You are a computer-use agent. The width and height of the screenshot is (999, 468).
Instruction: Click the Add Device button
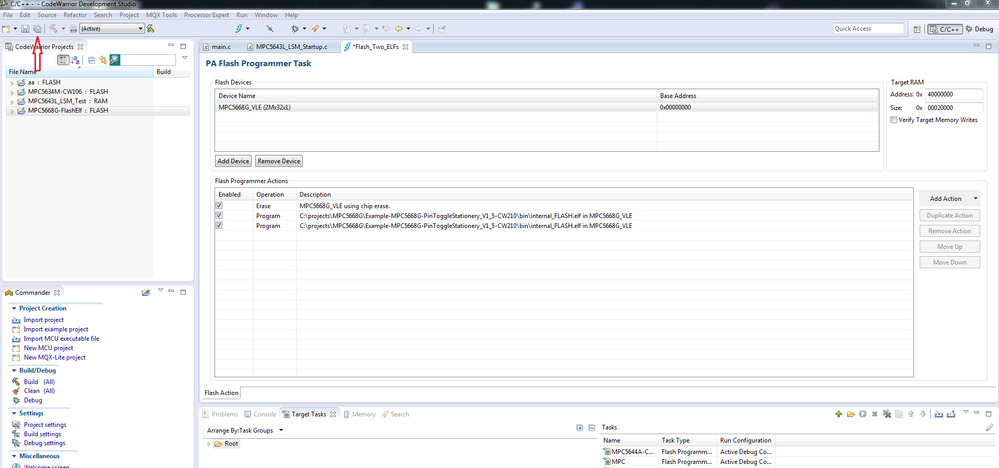[x=233, y=161]
